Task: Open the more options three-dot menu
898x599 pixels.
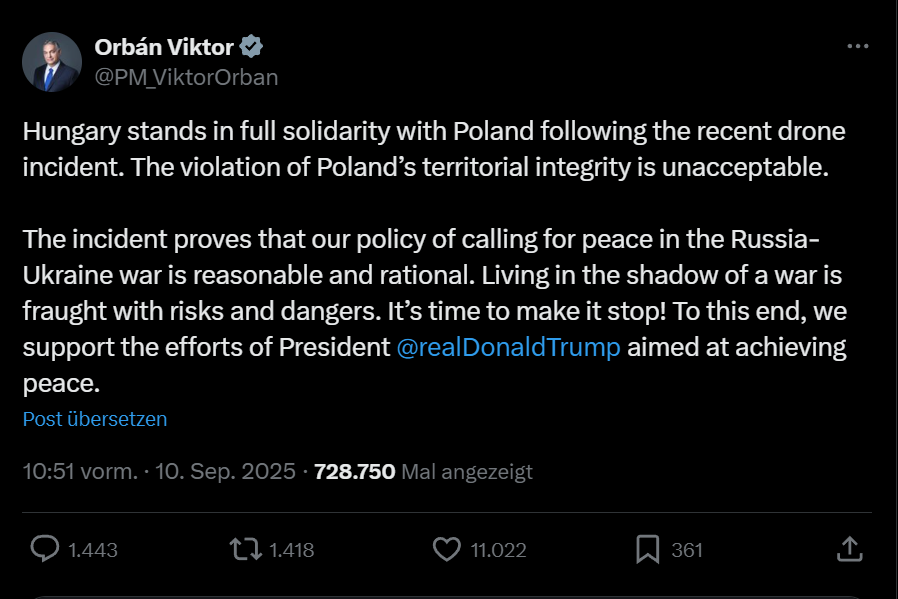Action: point(858,47)
